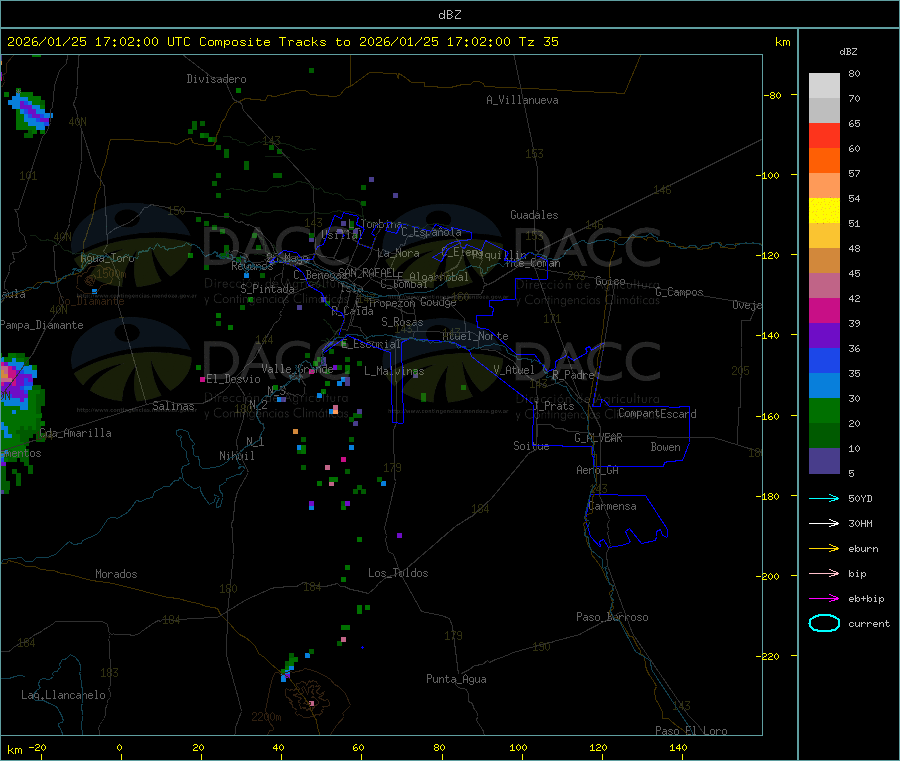Click the S_Pintada map label
900x761 pixels.
point(267,289)
